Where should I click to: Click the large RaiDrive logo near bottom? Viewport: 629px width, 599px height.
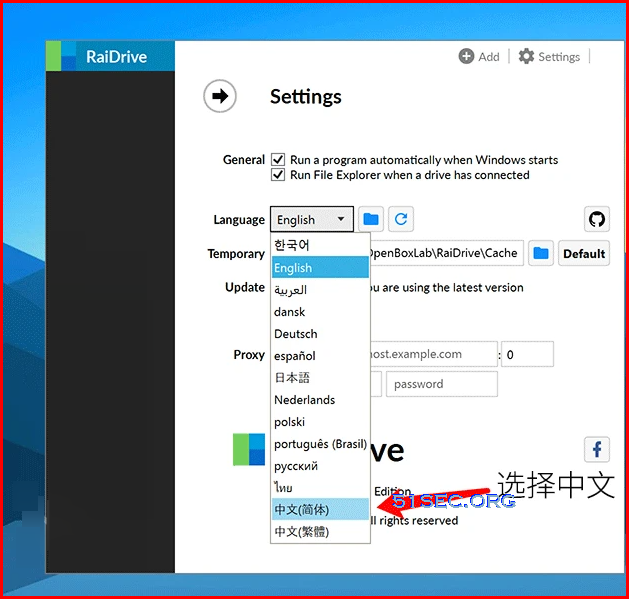click(x=249, y=449)
